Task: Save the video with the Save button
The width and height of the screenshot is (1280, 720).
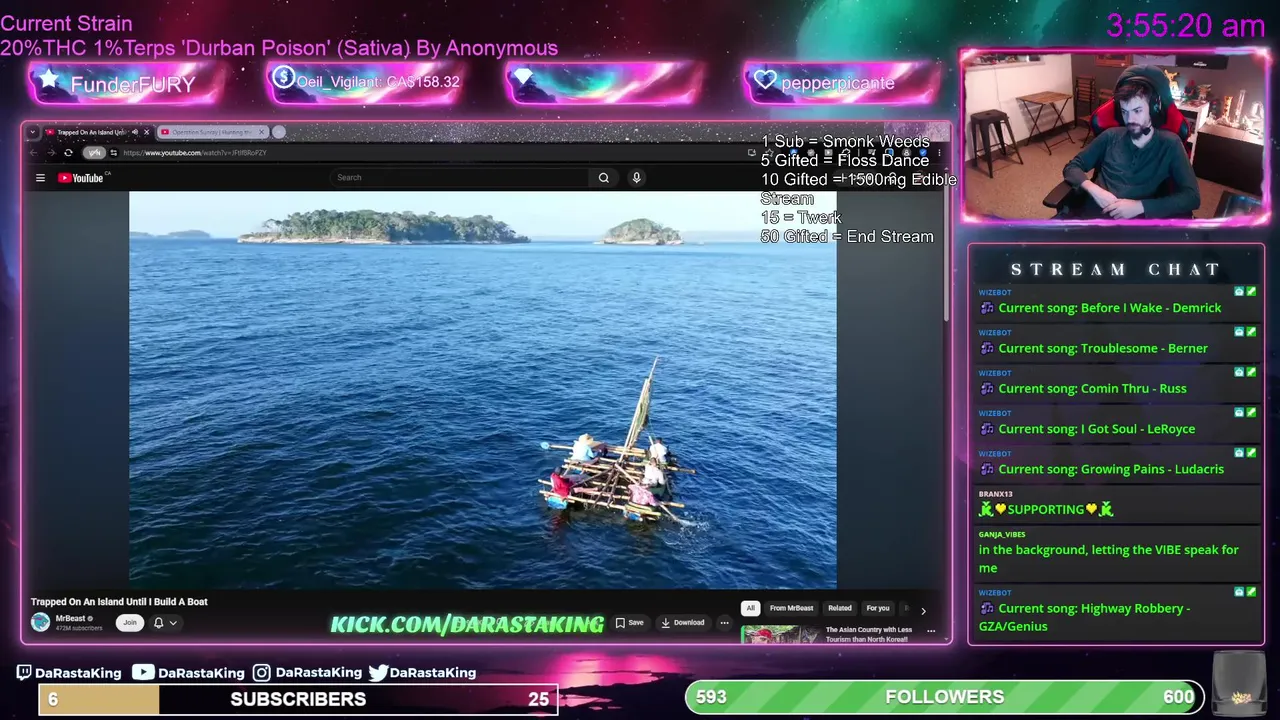Action: tap(629, 622)
